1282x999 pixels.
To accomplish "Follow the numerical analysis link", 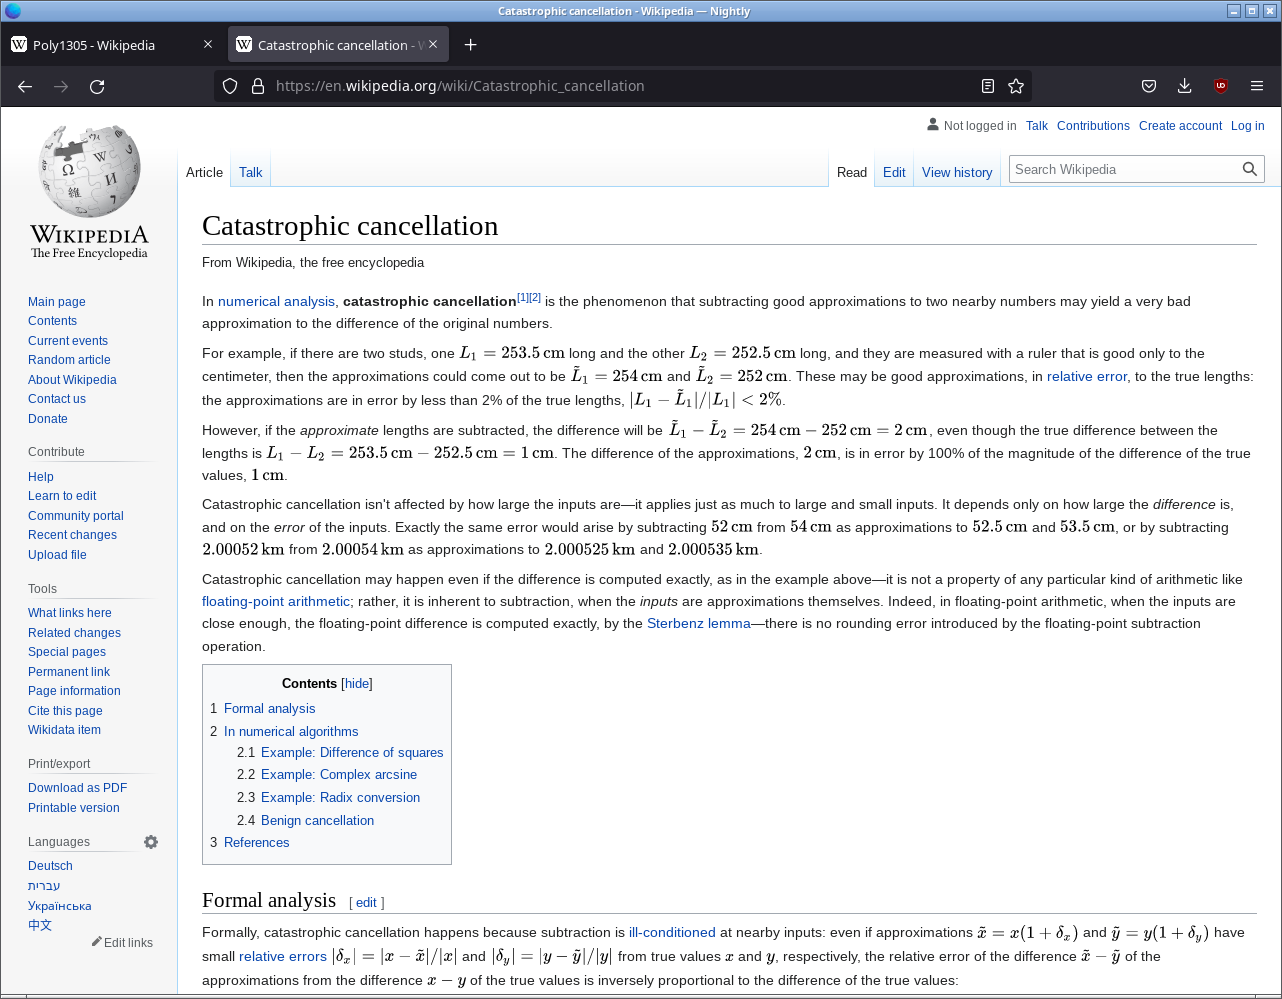I will [x=276, y=301].
